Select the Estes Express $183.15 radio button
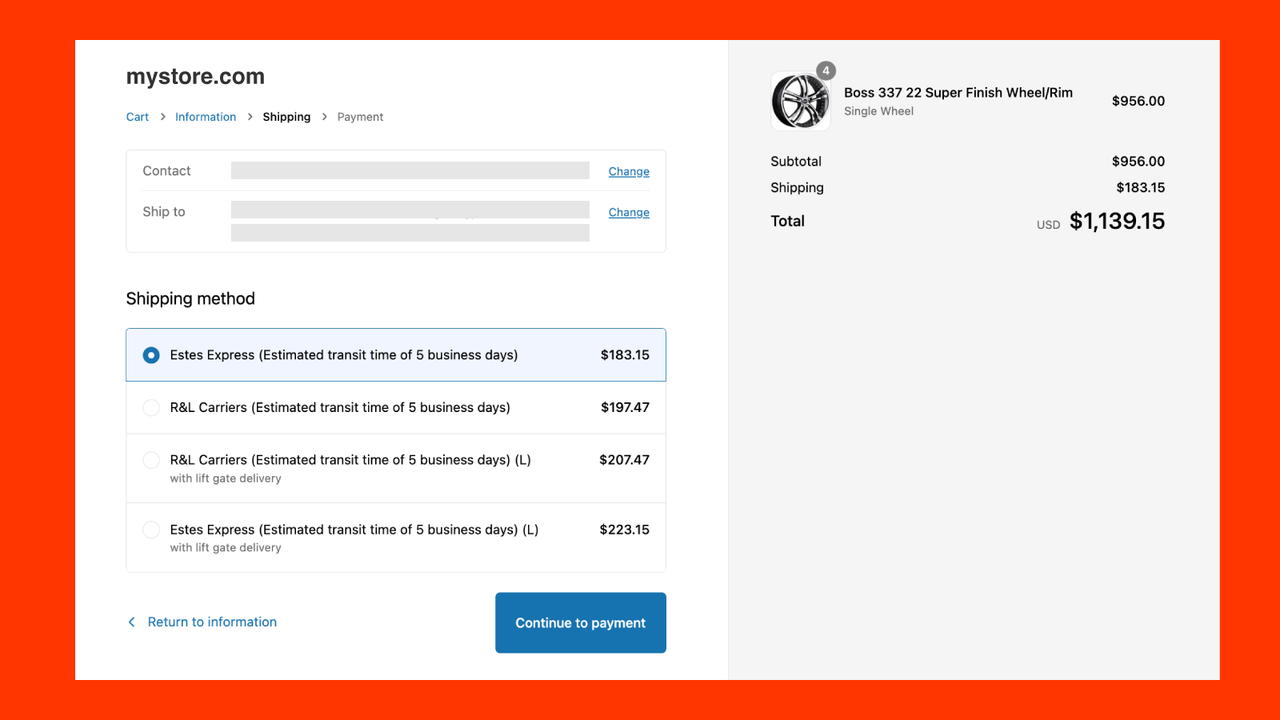The image size is (1280, 720). point(151,355)
